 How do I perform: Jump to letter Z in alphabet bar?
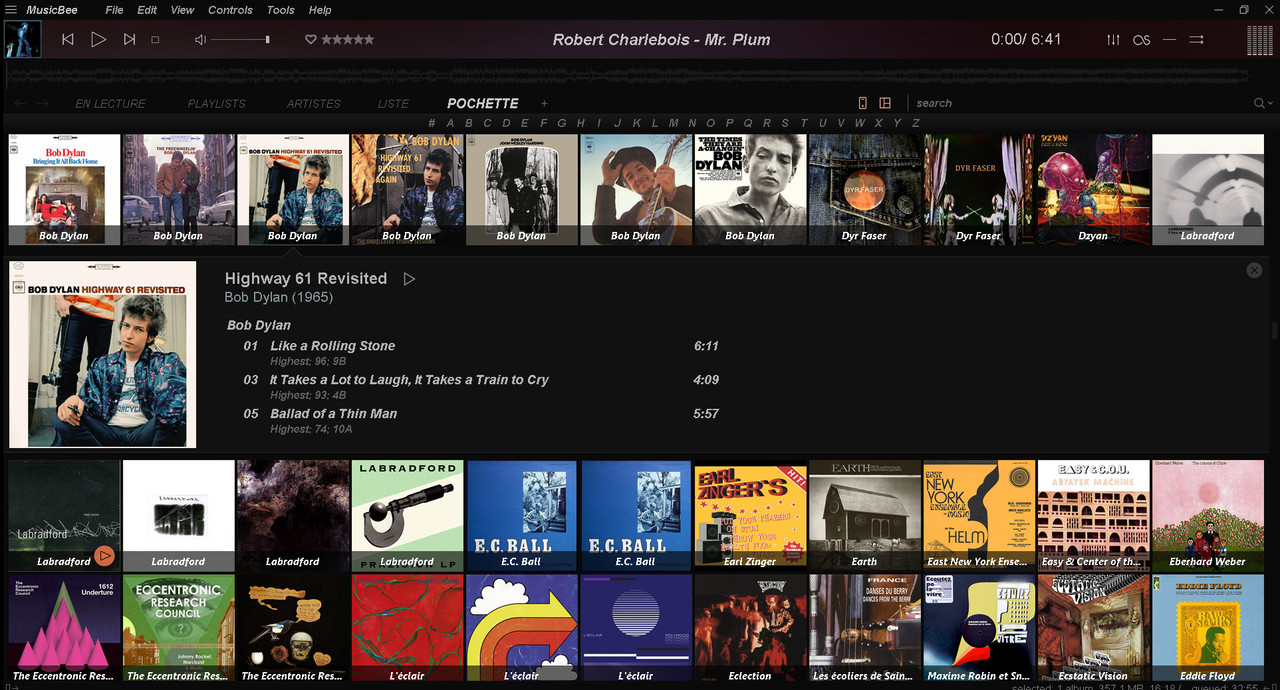[915, 123]
